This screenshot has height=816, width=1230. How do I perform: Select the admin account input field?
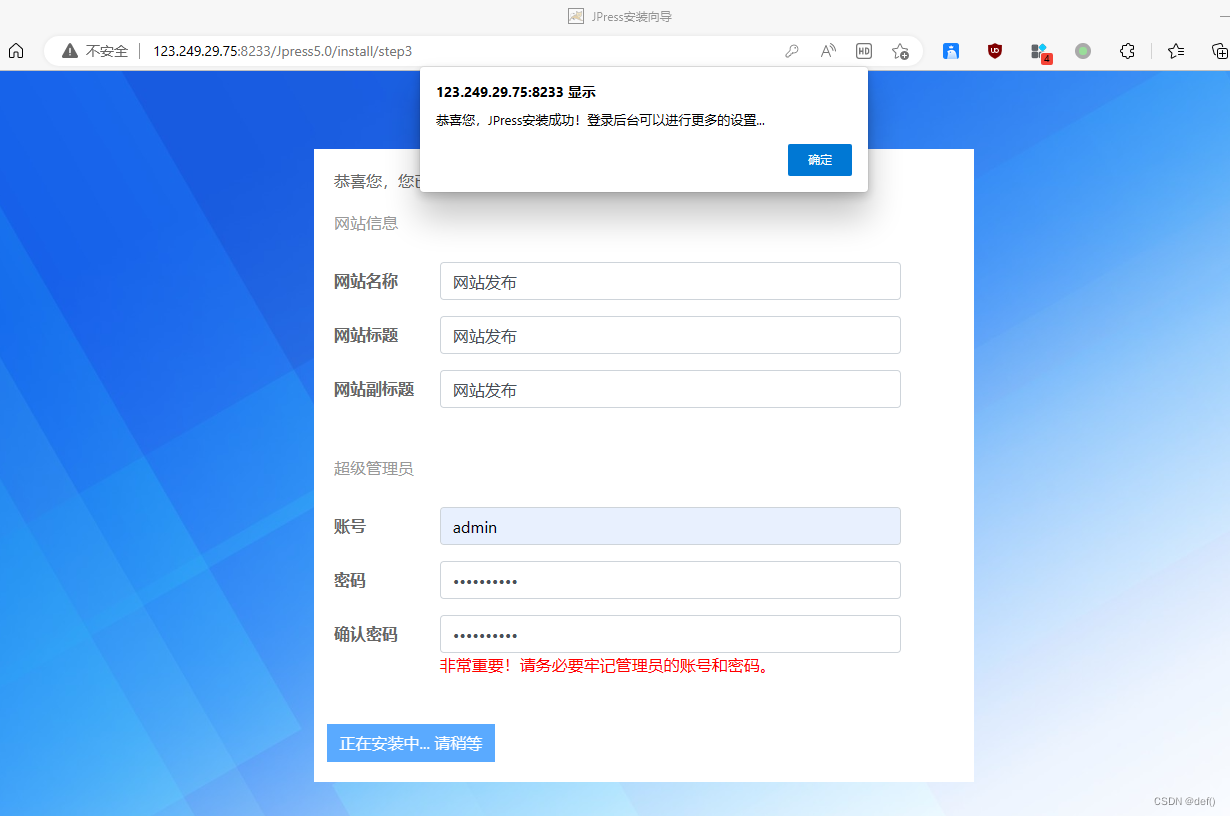click(x=670, y=526)
